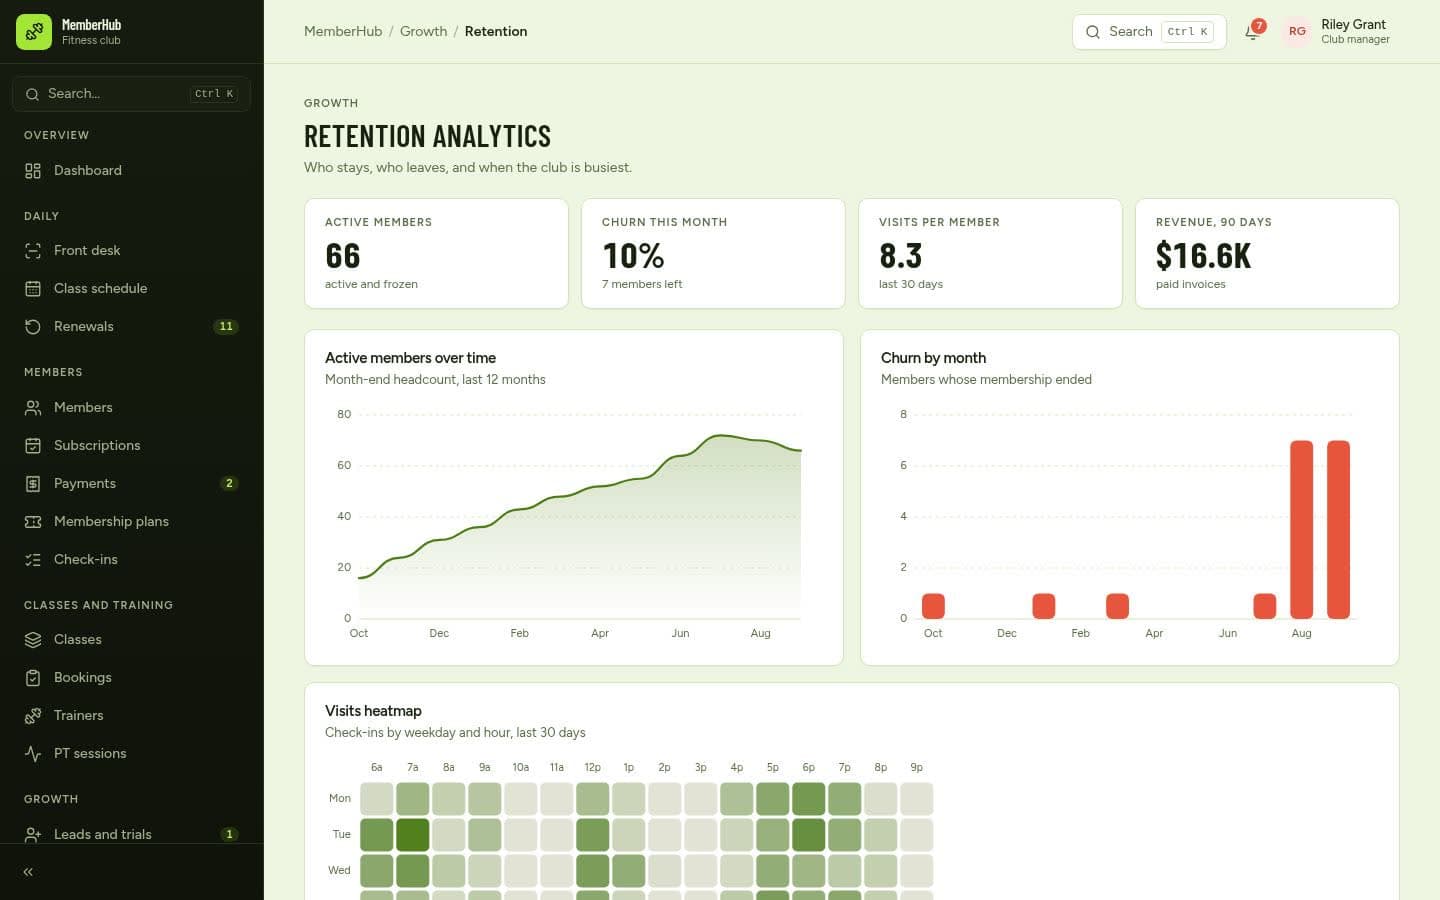The height and width of the screenshot is (900, 1440).
Task: Click the magnifier icon in top Search button
Action: 1093,32
